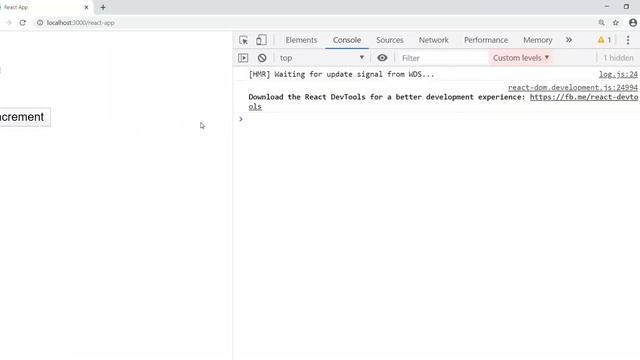This screenshot has height=360, width=640.
Task: Open the zoom magnifier in the address bar
Action: (602, 23)
